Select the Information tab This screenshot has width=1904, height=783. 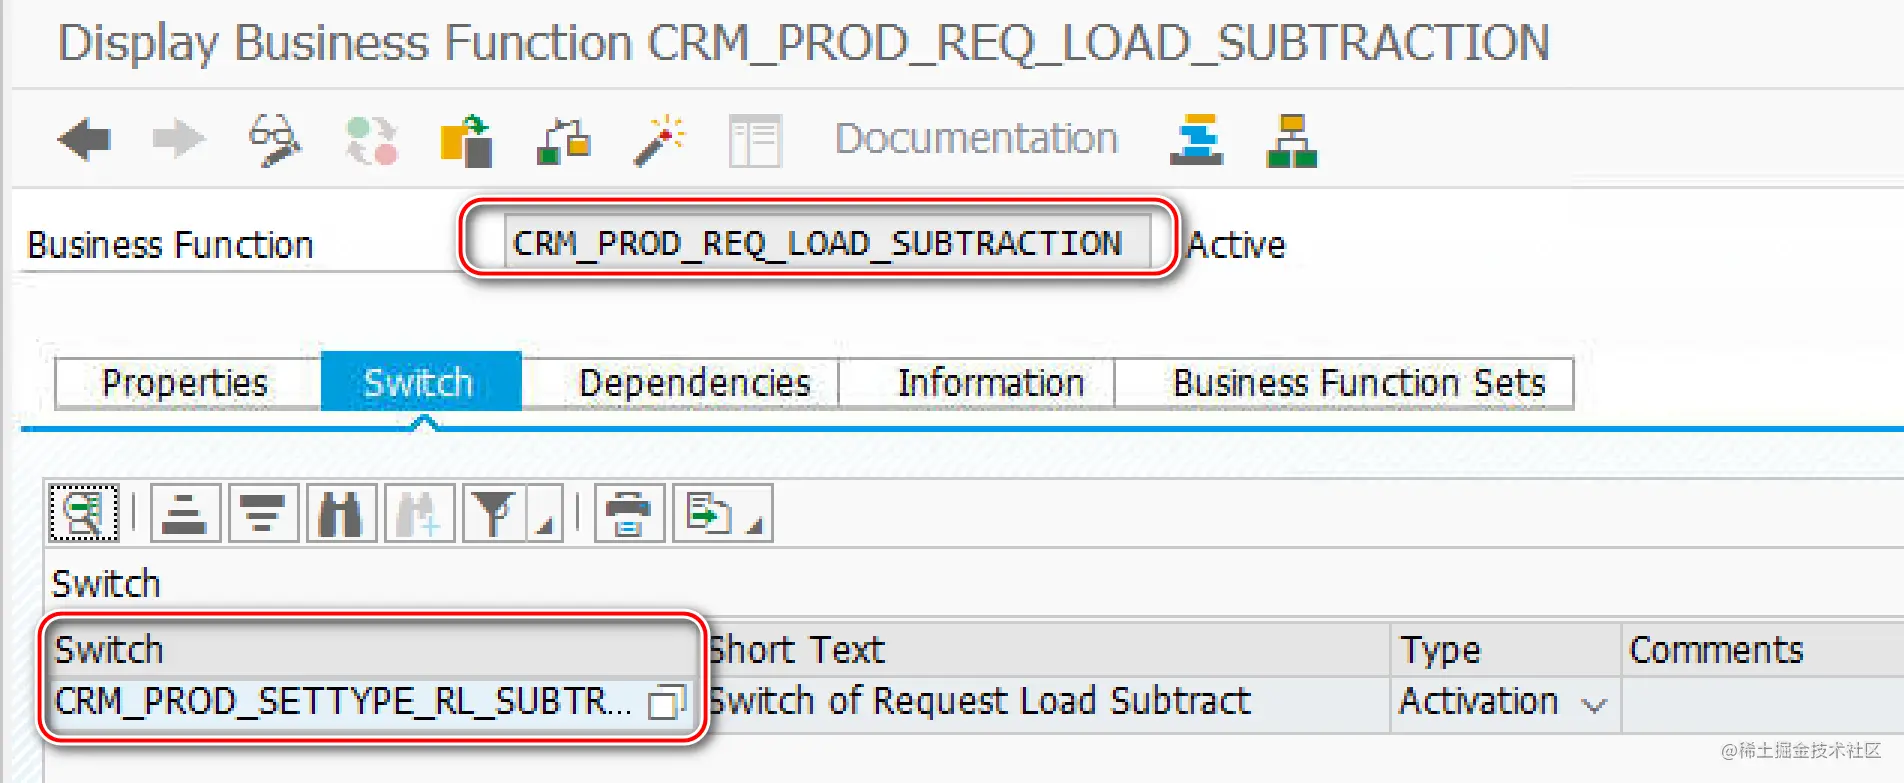coord(990,383)
